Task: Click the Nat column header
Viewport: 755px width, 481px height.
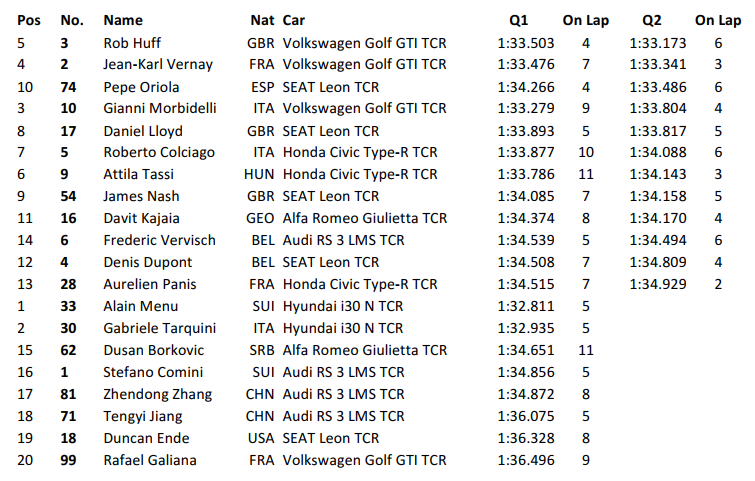Action: click(x=262, y=20)
